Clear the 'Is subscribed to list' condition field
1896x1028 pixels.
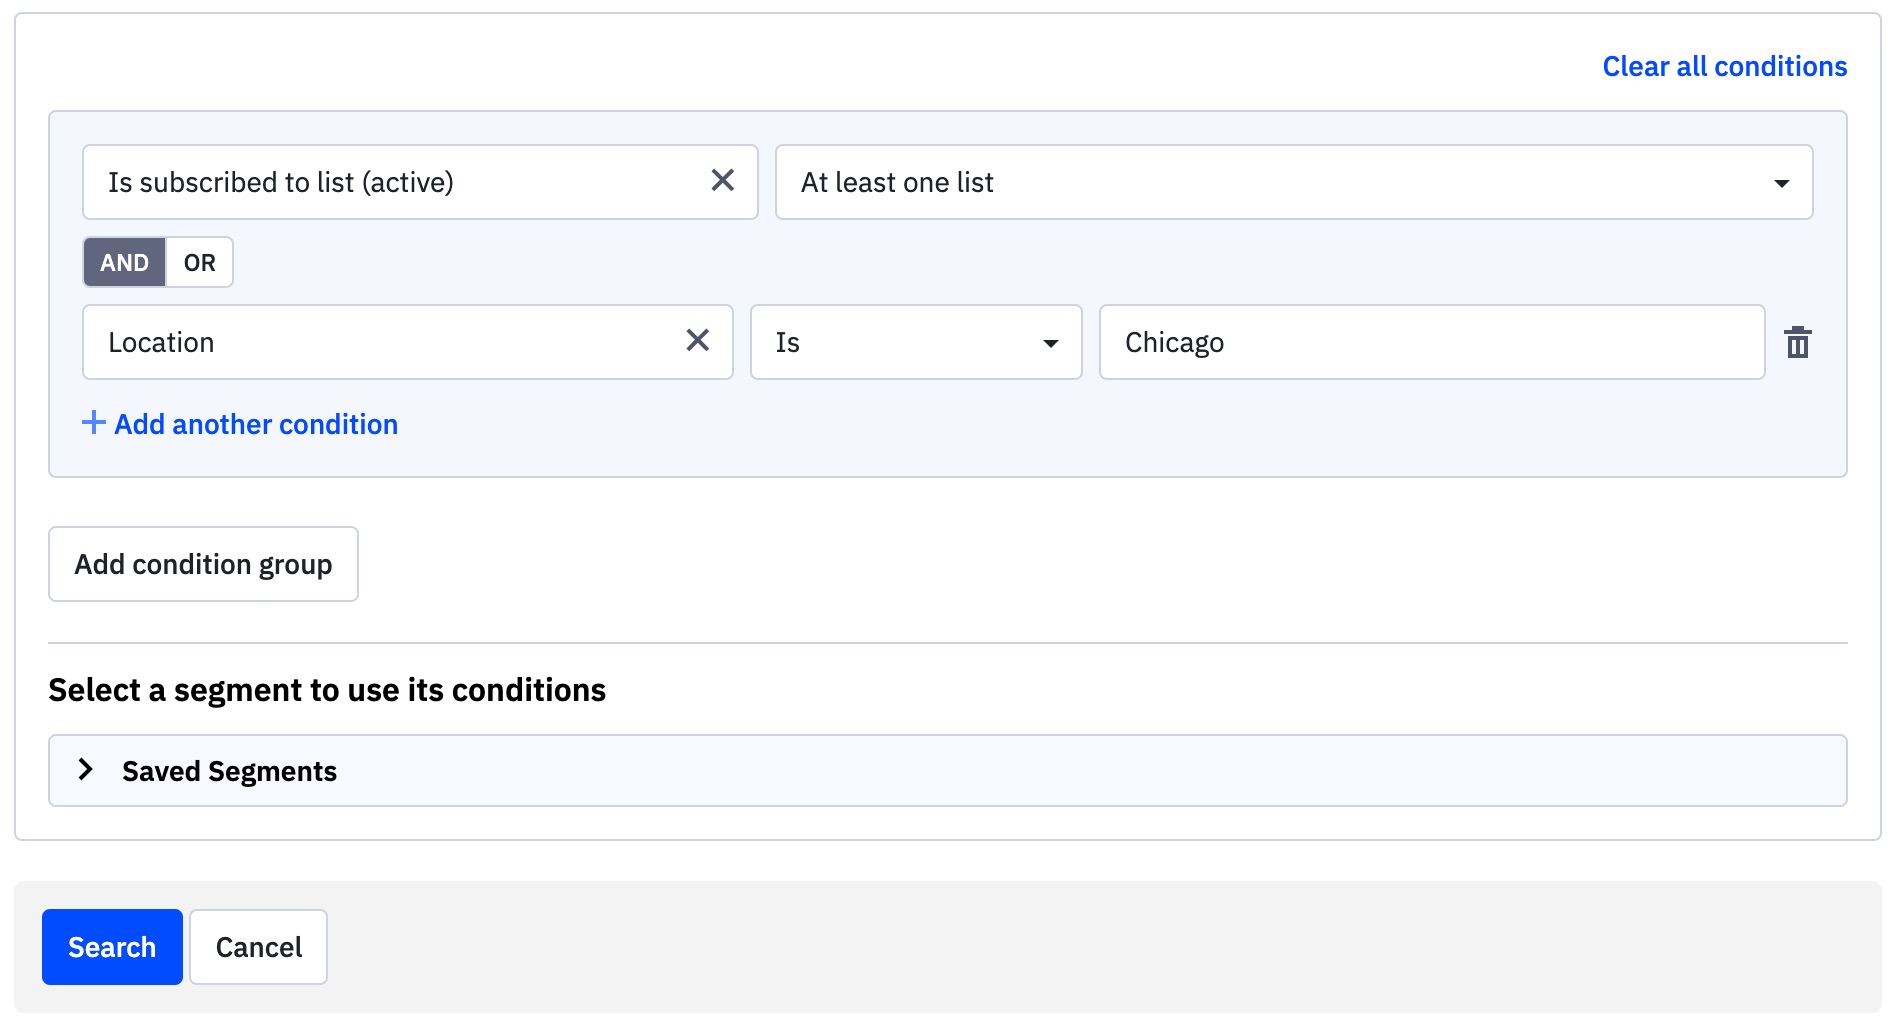tap(722, 181)
